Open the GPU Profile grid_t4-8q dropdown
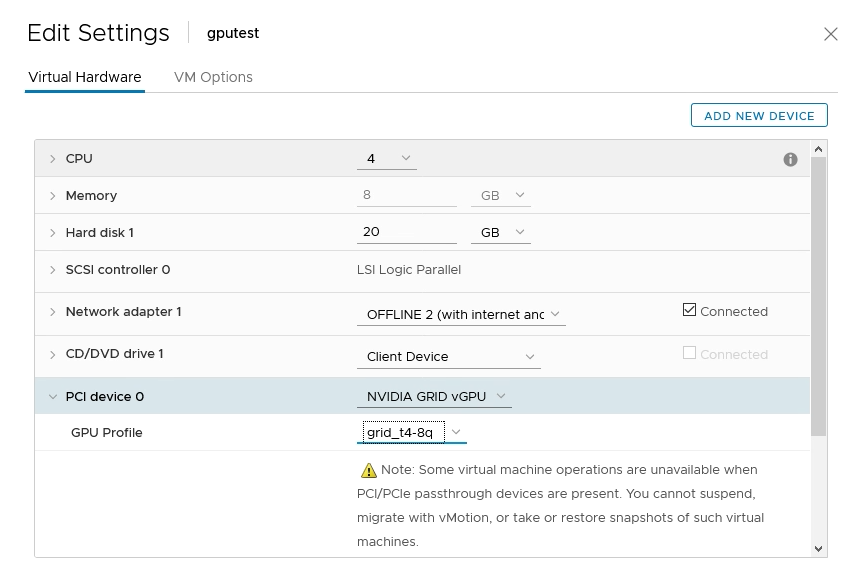 pyautogui.click(x=412, y=432)
